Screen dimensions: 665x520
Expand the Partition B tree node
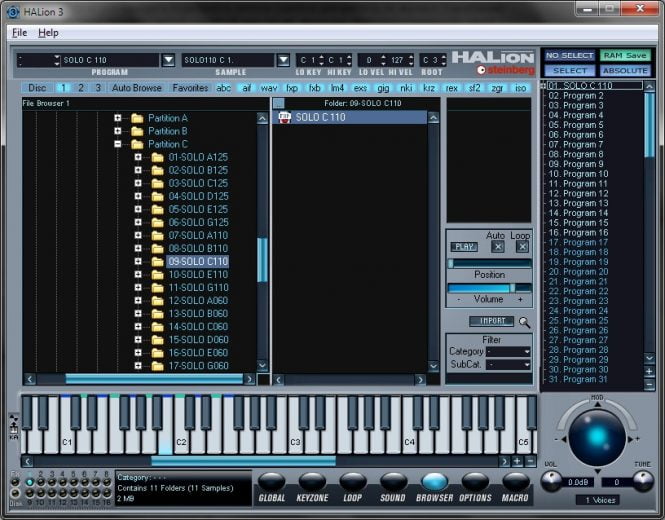[117, 131]
